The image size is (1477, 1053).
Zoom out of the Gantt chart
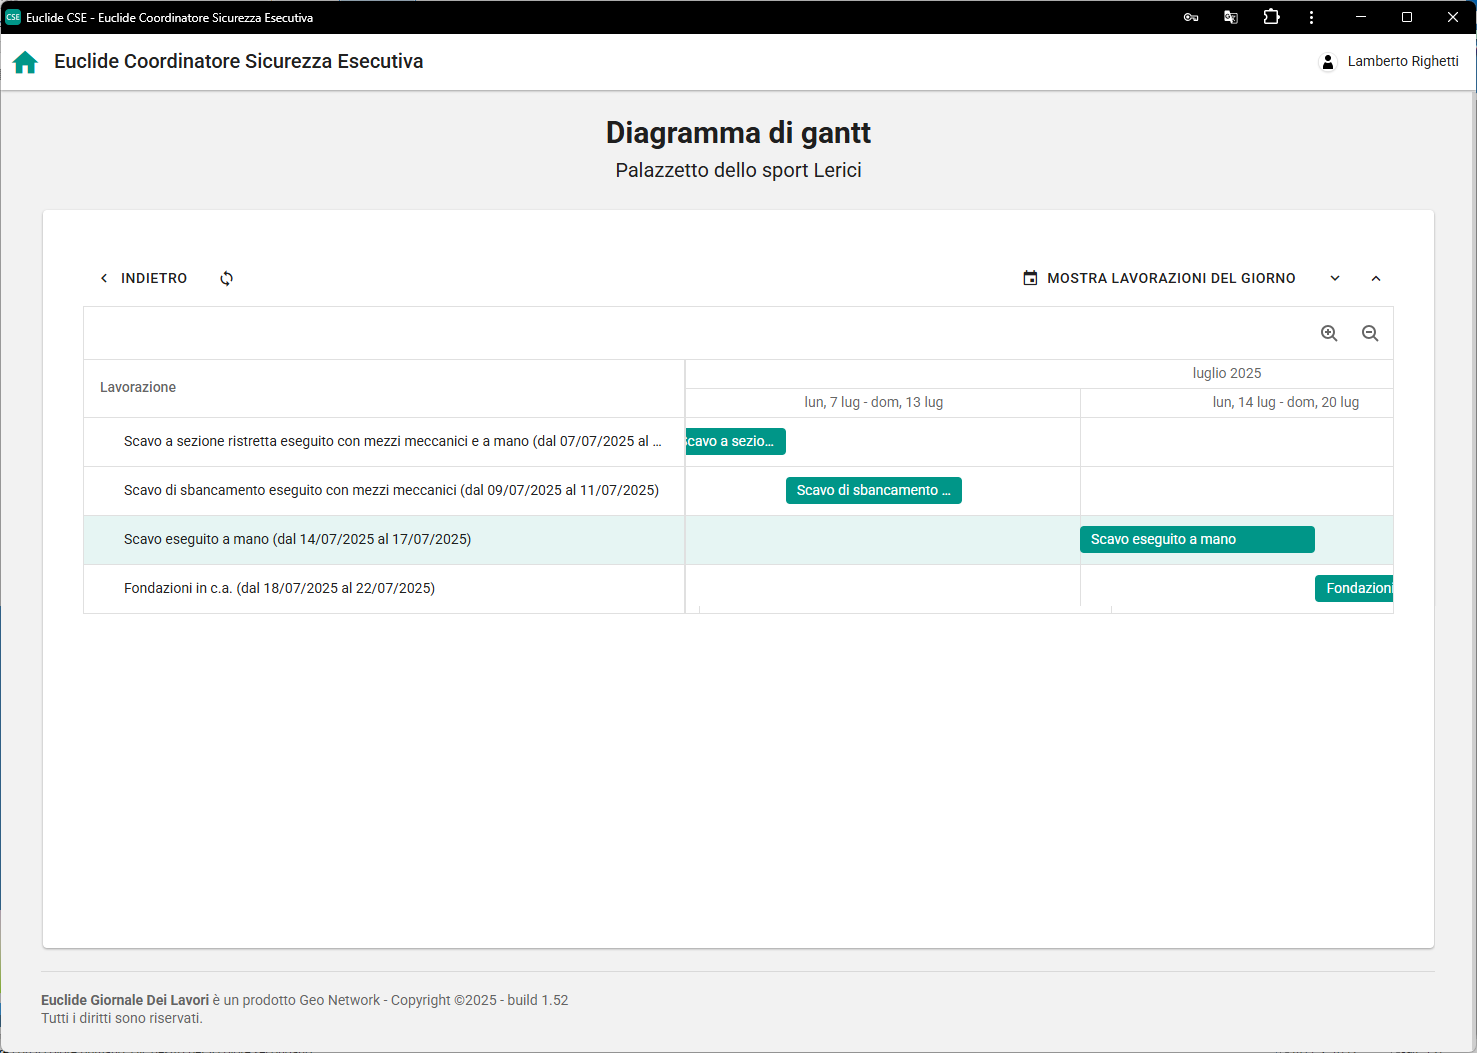coord(1370,334)
